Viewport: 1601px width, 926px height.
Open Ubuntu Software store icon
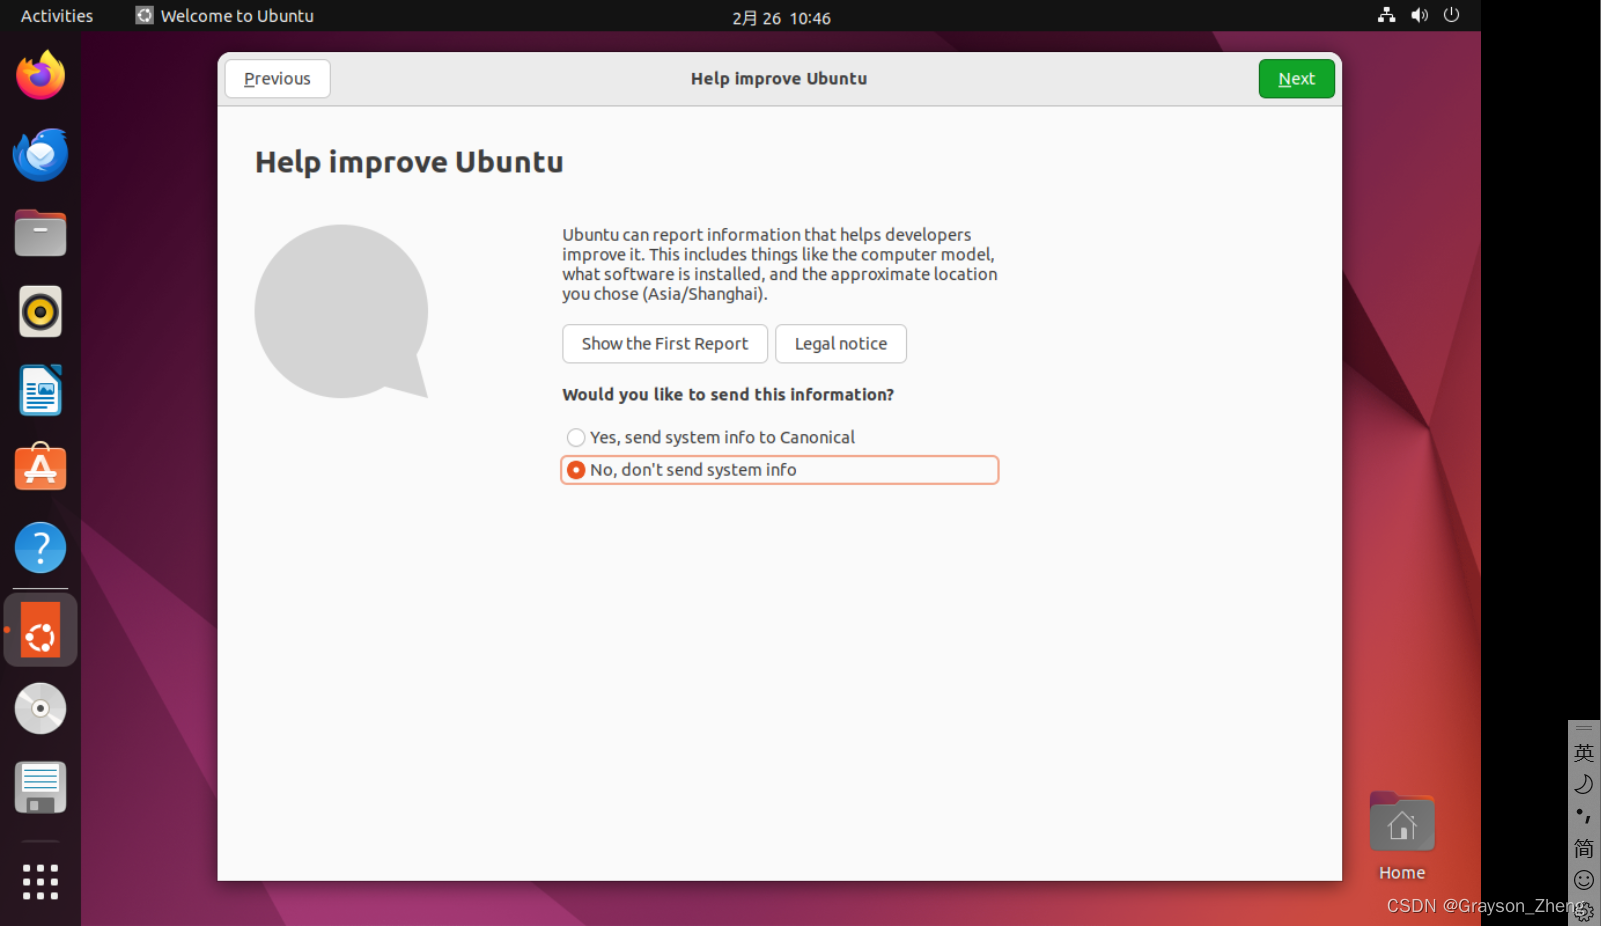40,468
